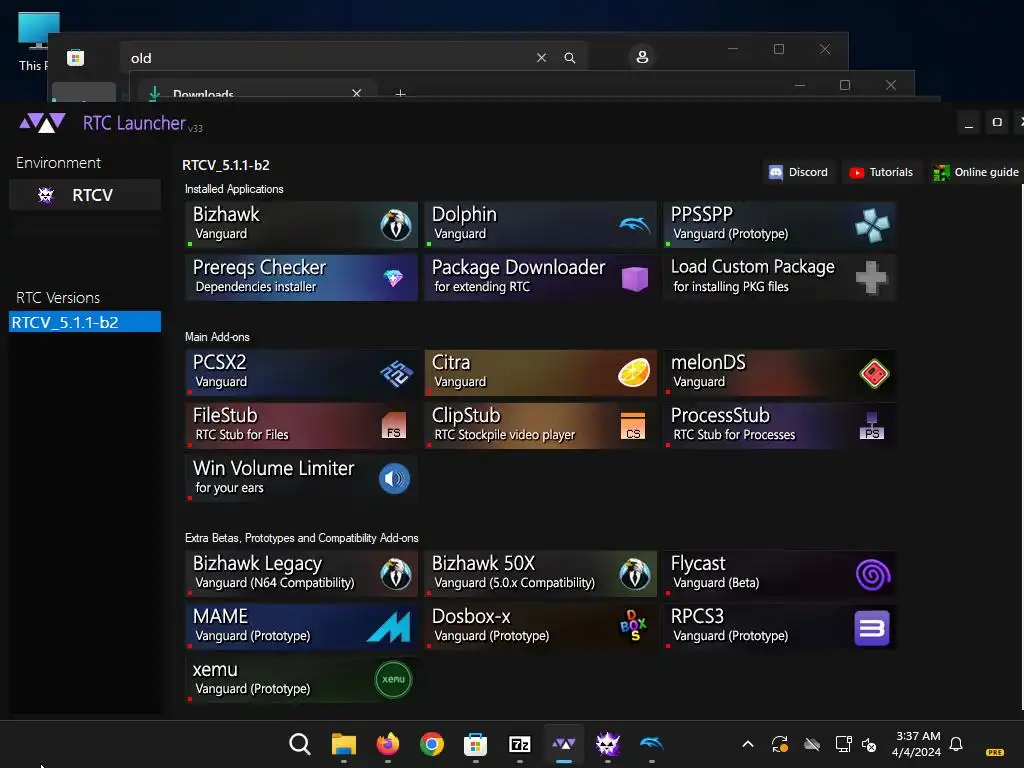Click the Dosbox-x title text
The height and width of the screenshot is (768, 1024).
pos(471,616)
